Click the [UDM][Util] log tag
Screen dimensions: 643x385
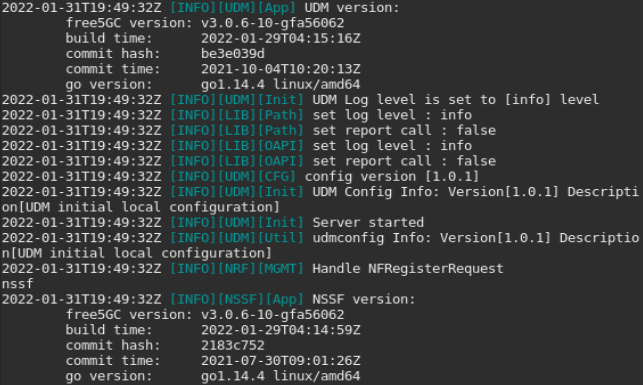coord(261,238)
